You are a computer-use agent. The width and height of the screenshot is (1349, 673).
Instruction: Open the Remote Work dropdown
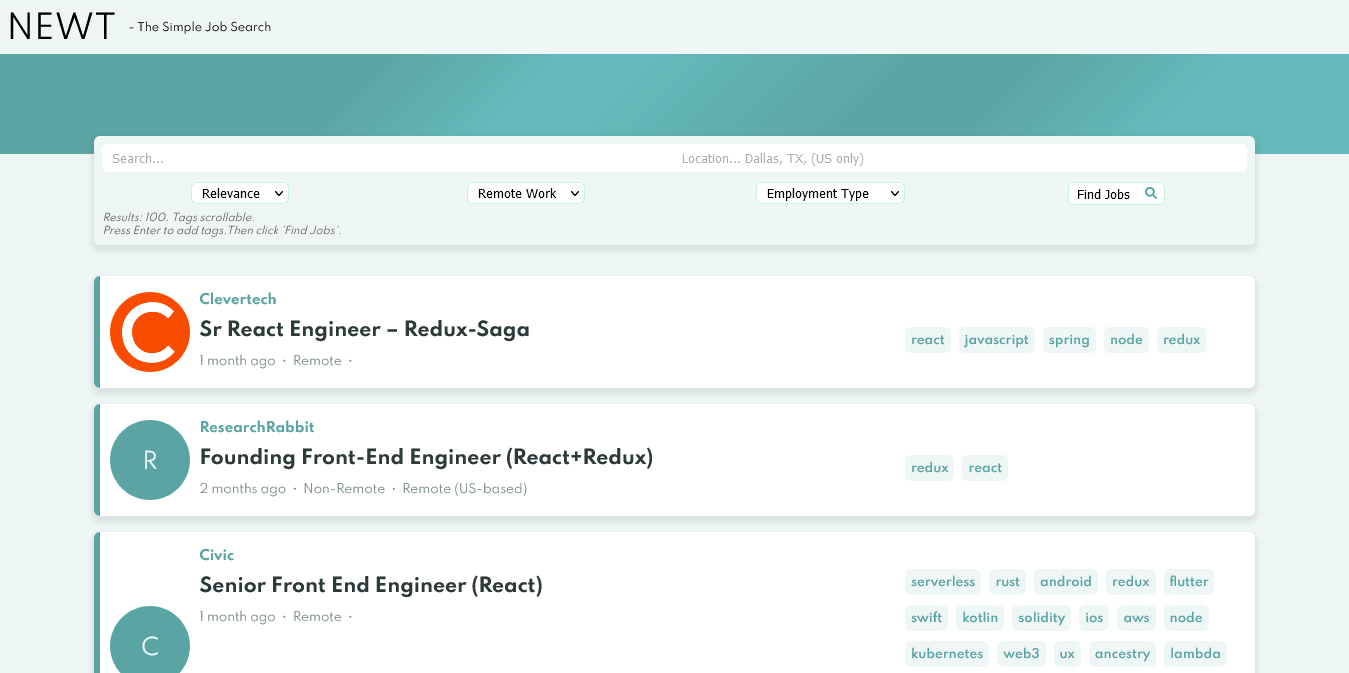[x=526, y=193]
